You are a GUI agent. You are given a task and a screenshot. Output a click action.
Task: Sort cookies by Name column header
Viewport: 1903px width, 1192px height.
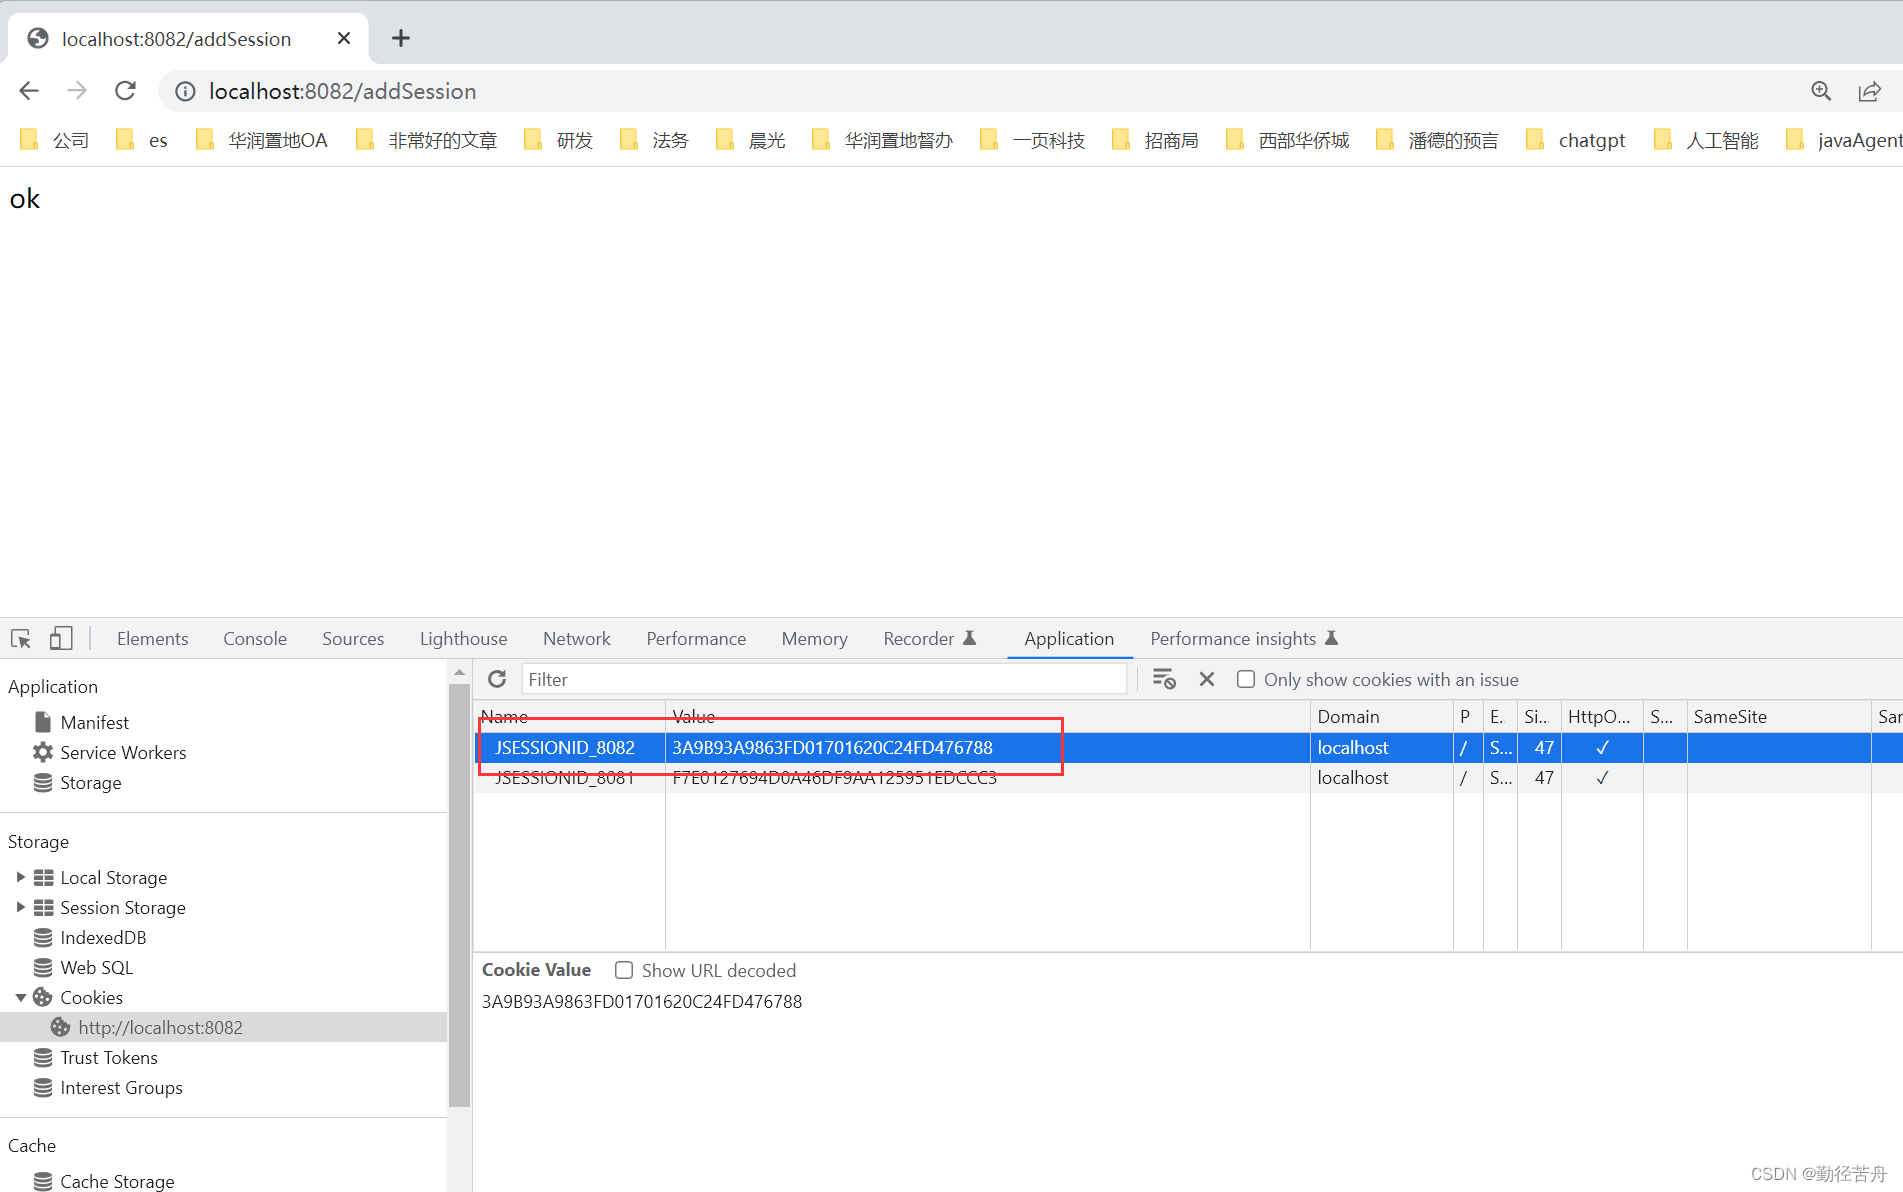(570, 716)
